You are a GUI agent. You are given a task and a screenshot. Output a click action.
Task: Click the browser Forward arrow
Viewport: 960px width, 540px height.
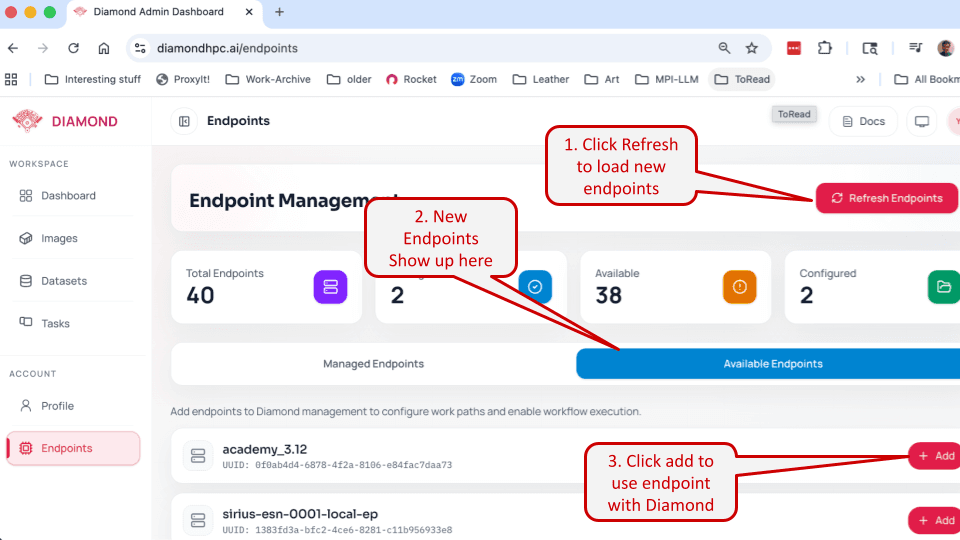(x=43, y=48)
